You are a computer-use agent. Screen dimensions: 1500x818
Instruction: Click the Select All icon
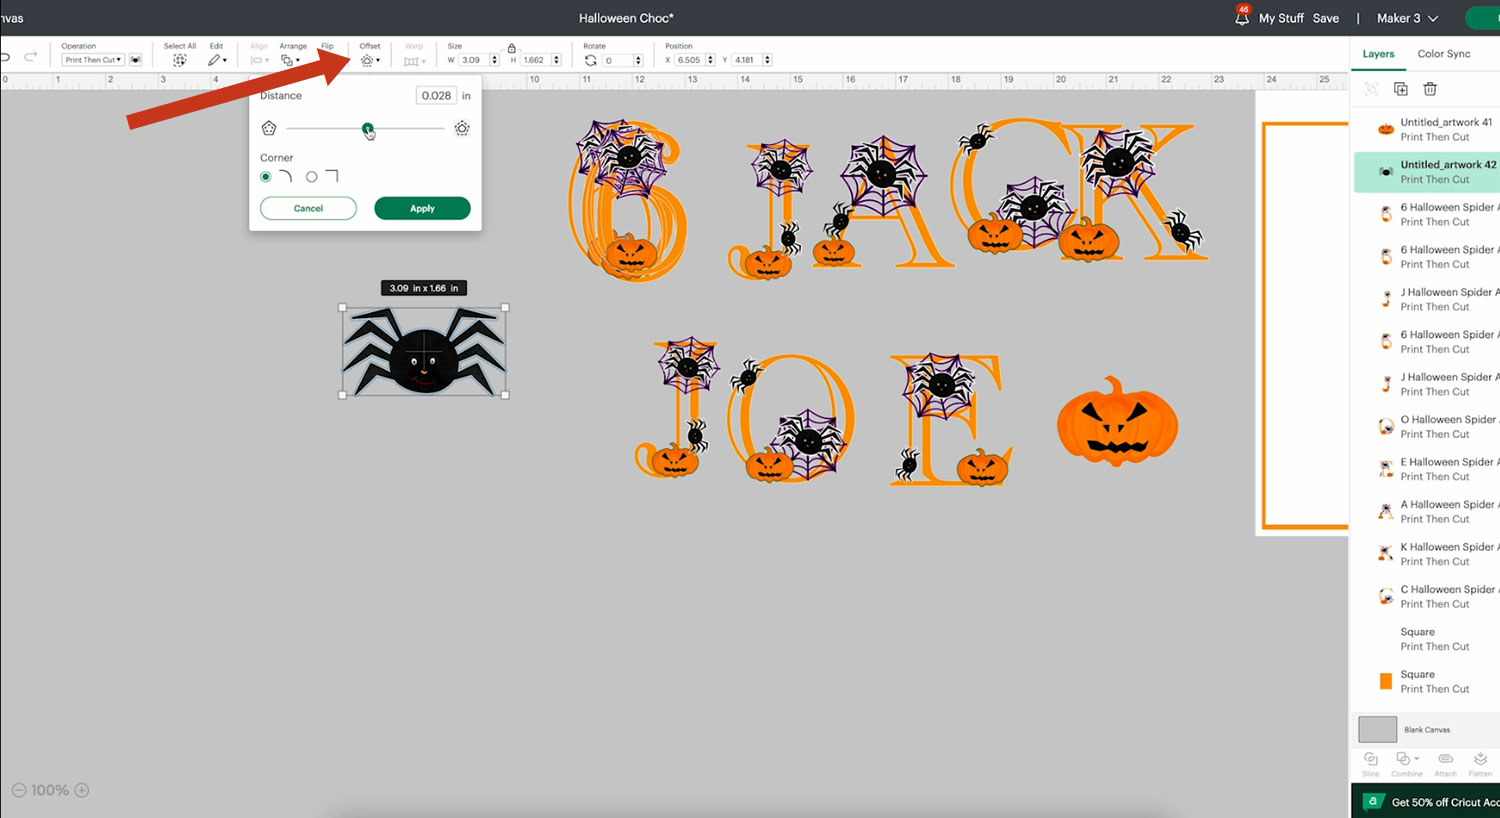[180, 60]
